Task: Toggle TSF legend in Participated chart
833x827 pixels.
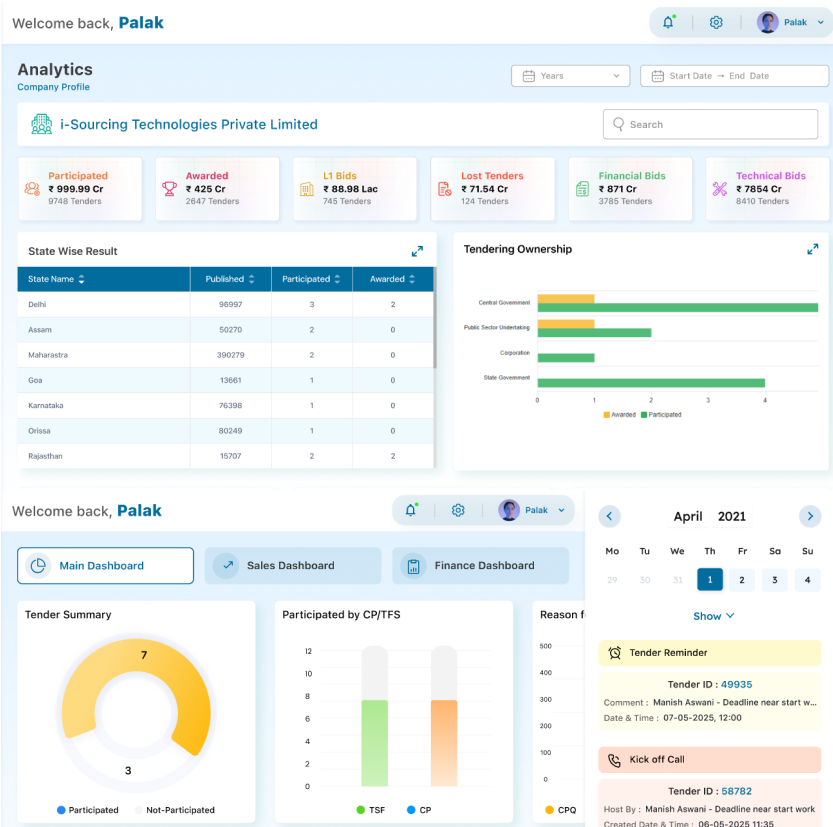Action: [x=369, y=810]
